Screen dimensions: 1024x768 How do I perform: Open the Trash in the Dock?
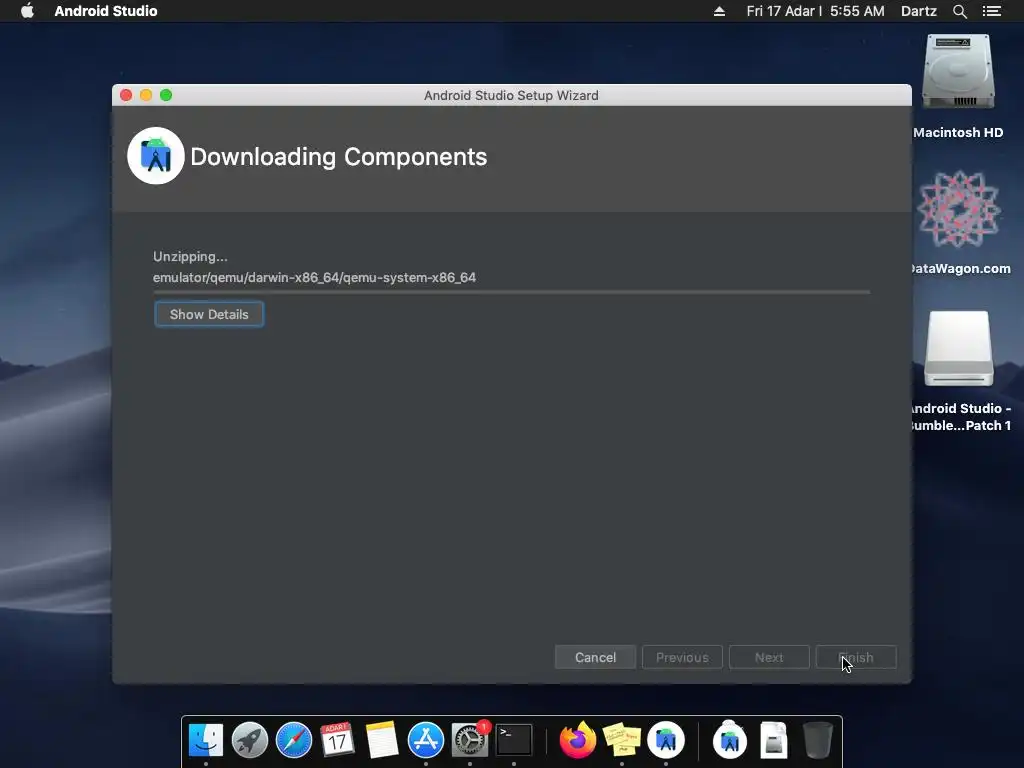pyautogui.click(x=818, y=741)
